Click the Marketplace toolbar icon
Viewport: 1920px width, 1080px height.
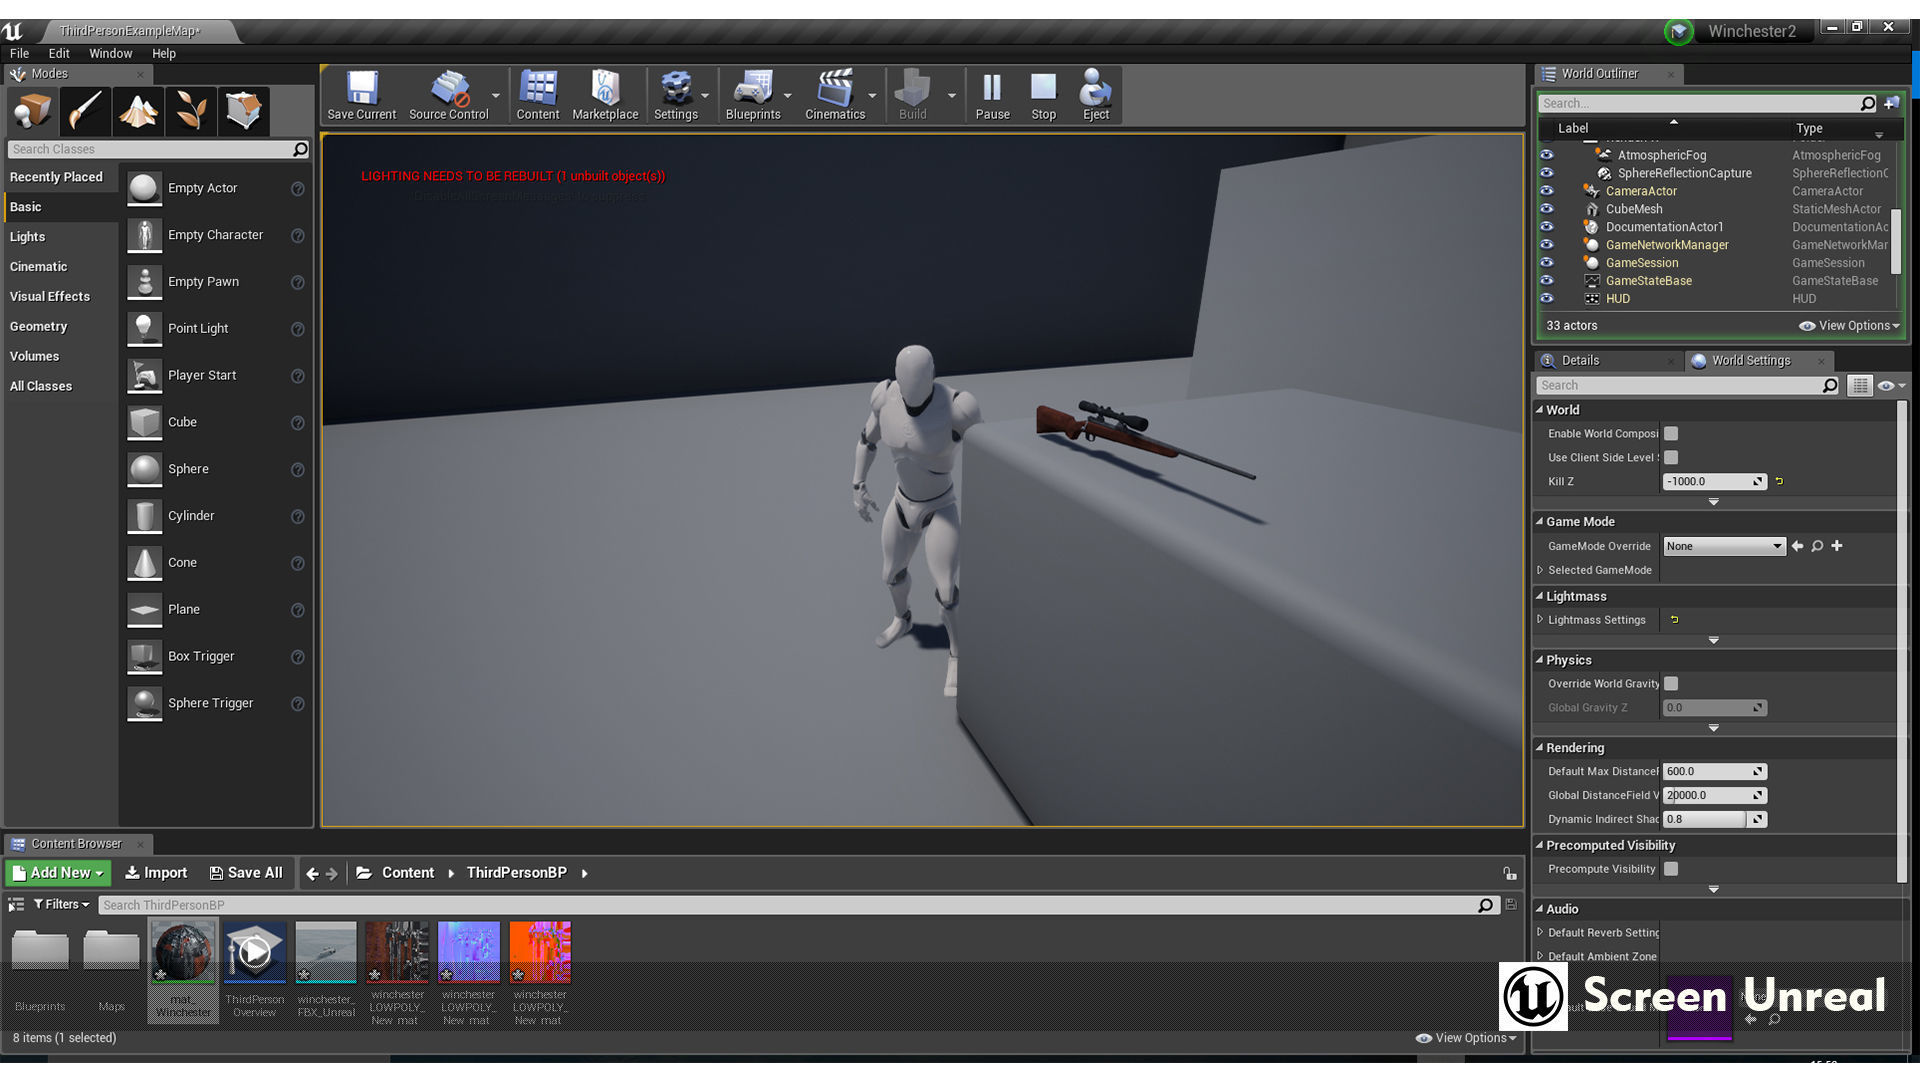click(605, 96)
